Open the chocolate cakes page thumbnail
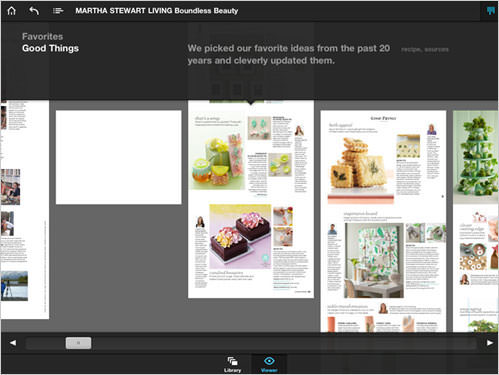Viewport: 499px width, 375px height. point(251,199)
